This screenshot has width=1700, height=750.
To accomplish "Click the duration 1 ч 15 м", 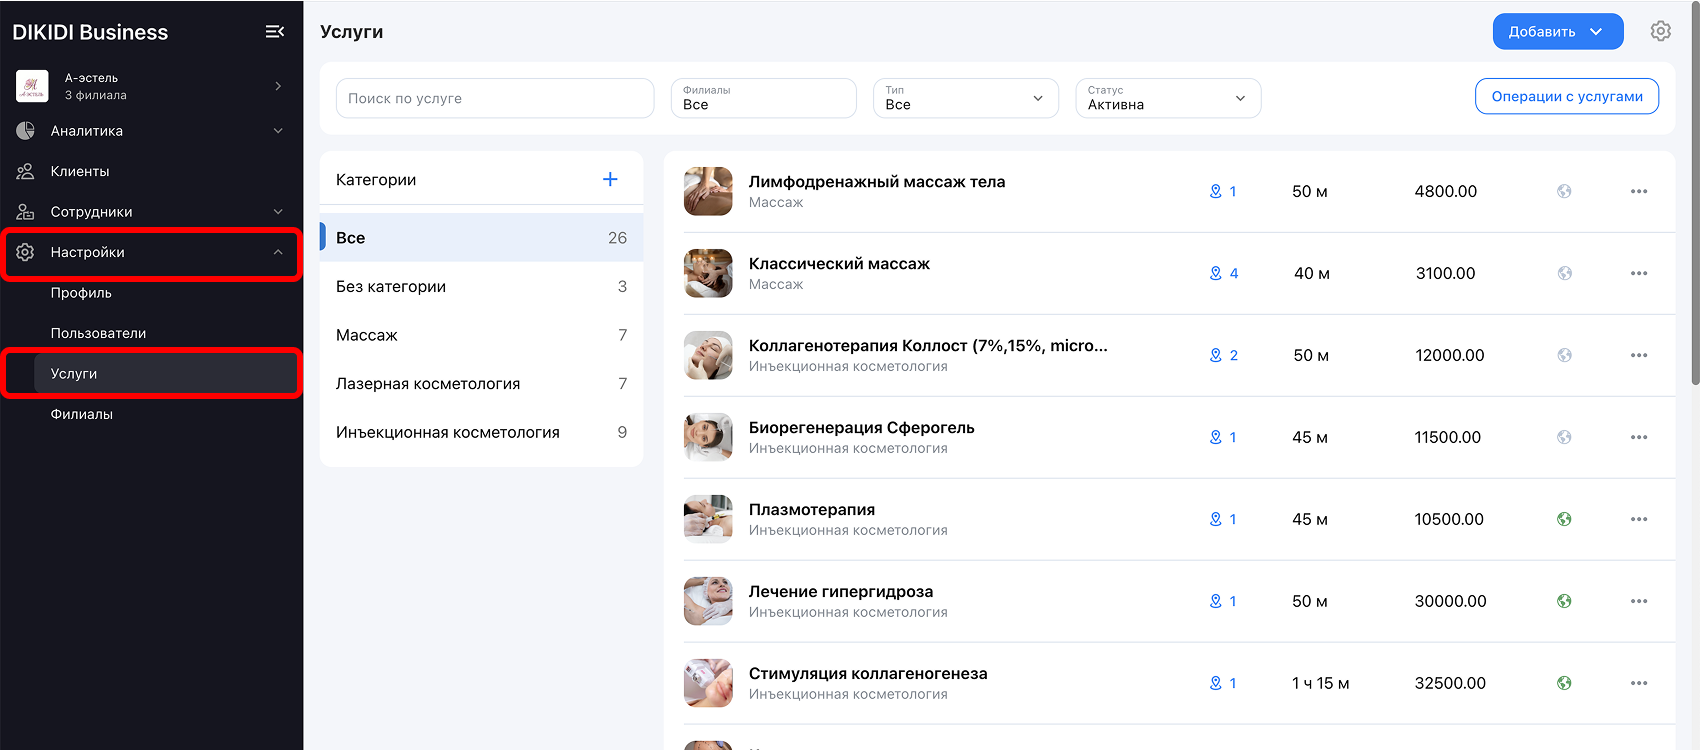I will tap(1321, 683).
